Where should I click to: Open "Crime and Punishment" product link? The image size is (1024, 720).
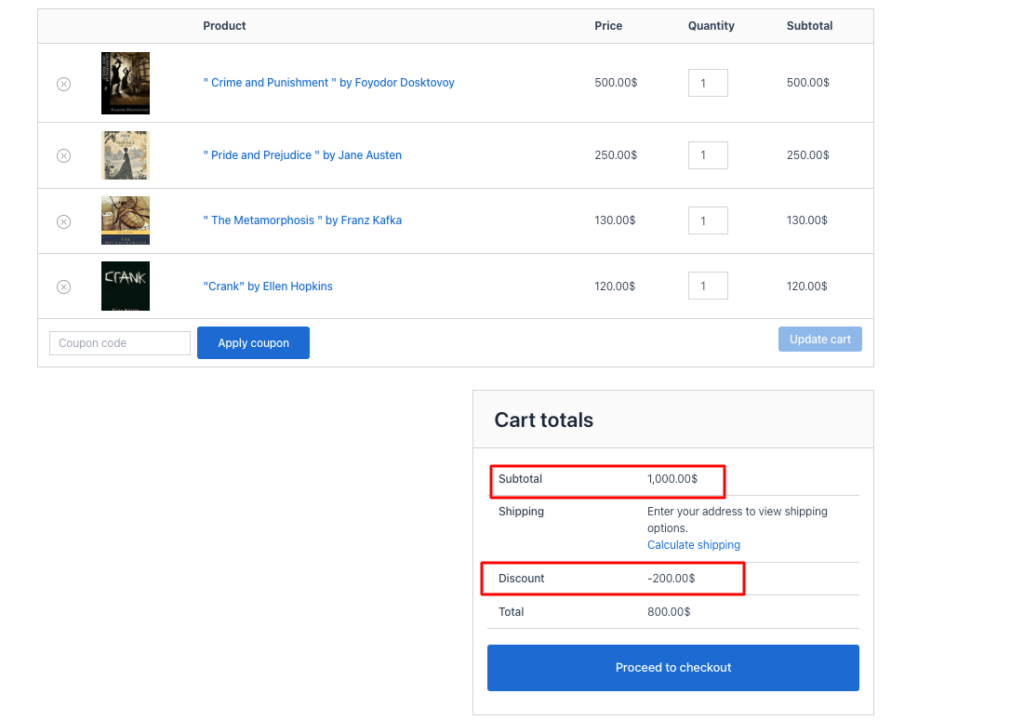tap(328, 83)
